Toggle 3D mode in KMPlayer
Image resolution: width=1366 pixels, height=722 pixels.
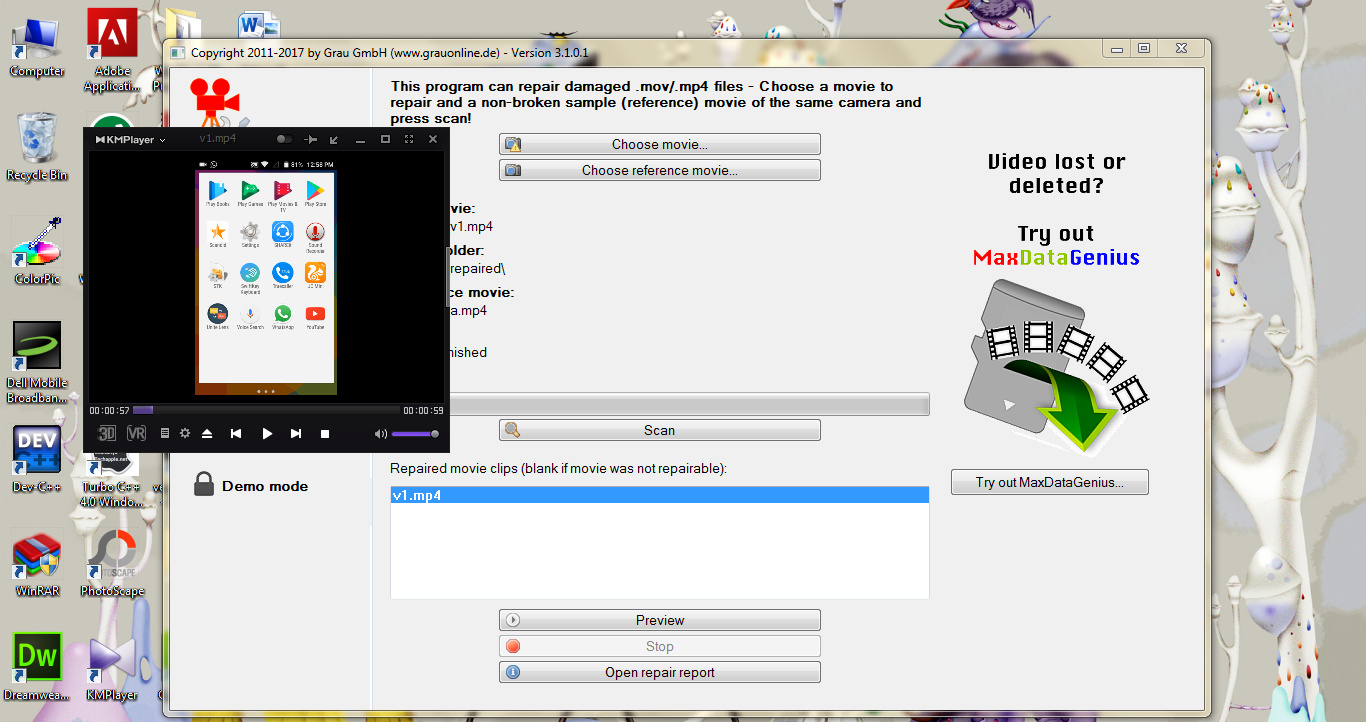(107, 434)
